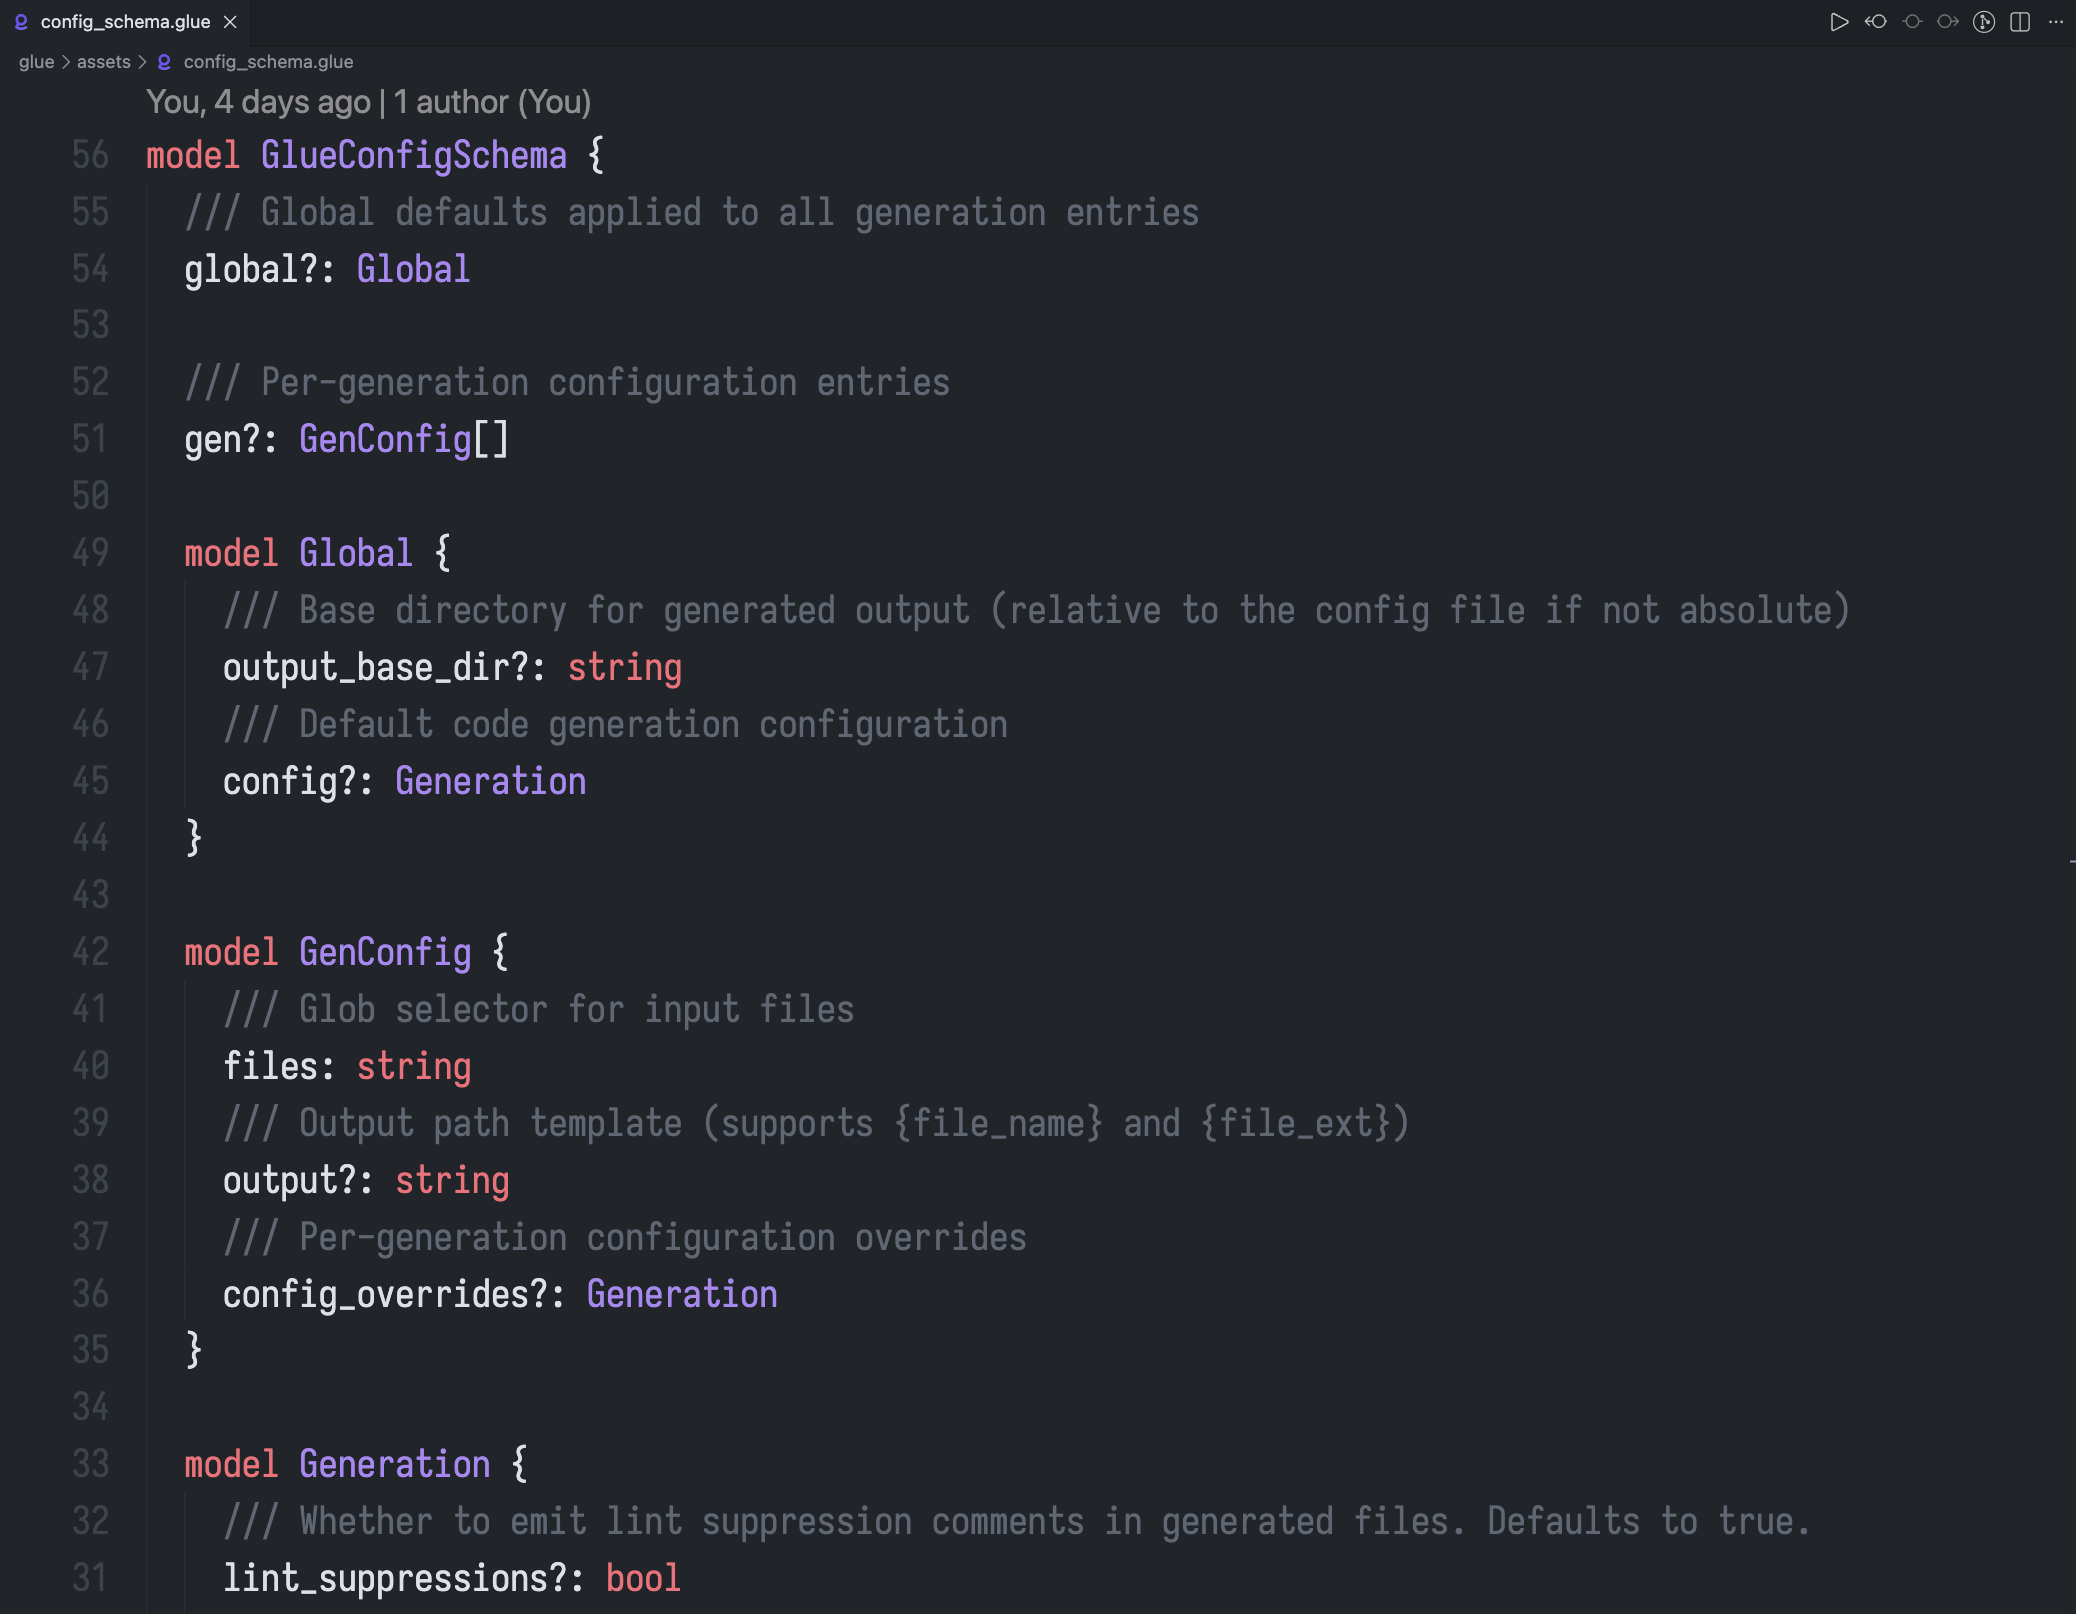
Task: Open the glue folder breadcrumb
Action: coord(36,62)
